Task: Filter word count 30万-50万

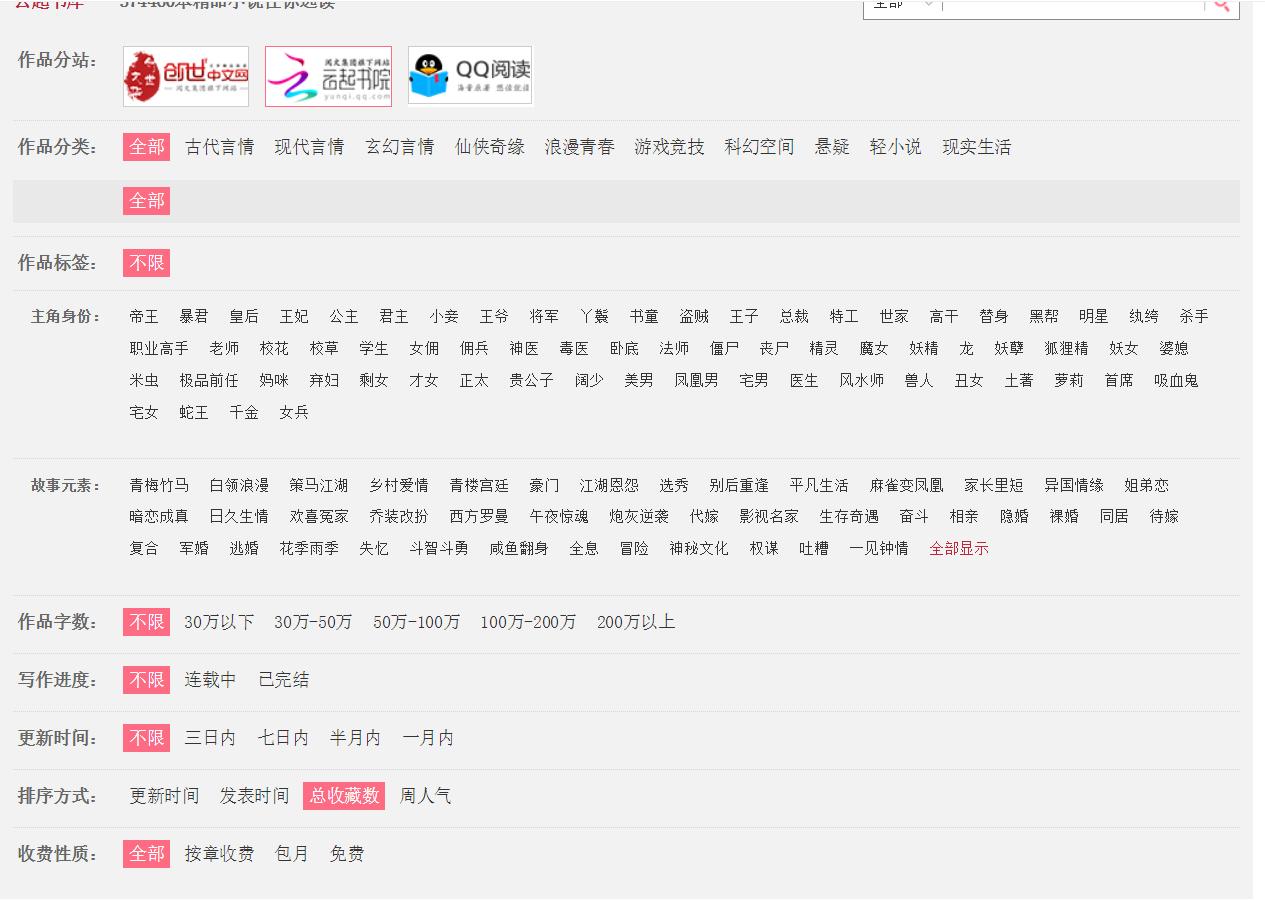Action: [313, 622]
